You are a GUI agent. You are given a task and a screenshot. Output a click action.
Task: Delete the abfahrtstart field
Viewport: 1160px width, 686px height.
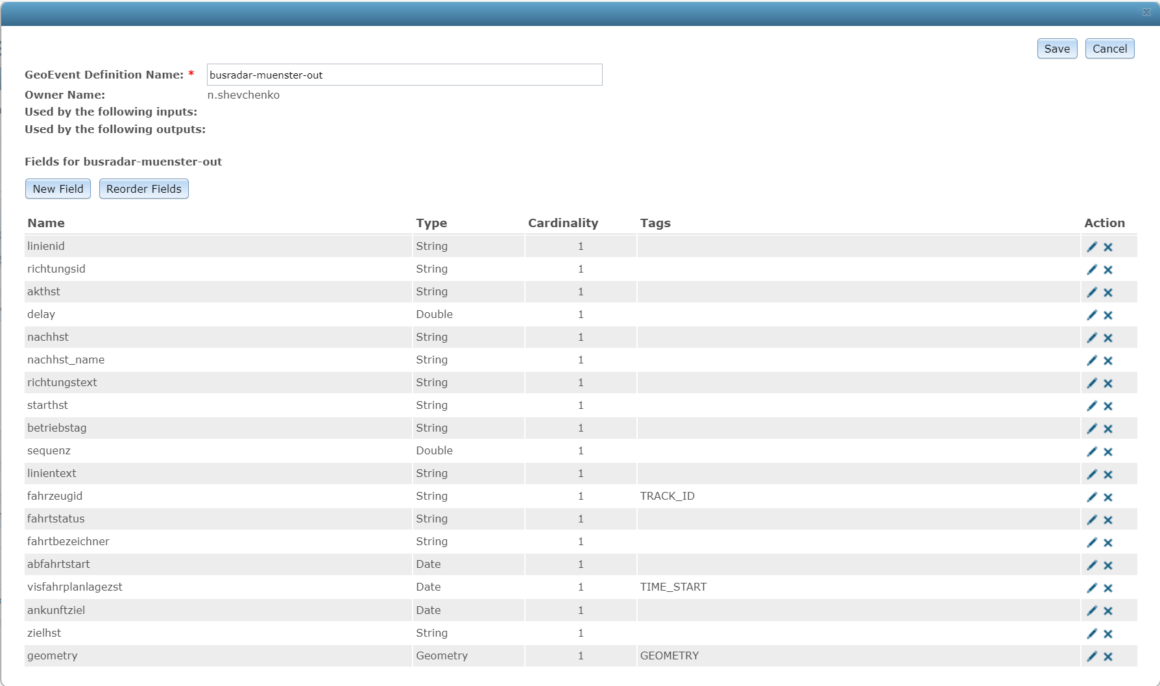1108,565
